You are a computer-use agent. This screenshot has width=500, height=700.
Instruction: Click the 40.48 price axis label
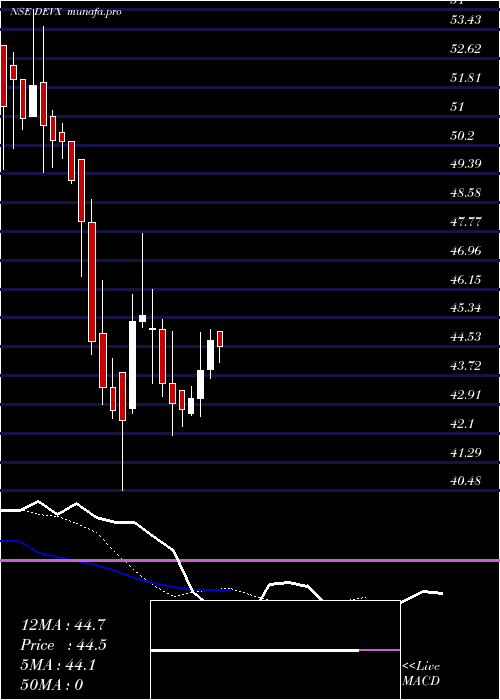coord(466,481)
